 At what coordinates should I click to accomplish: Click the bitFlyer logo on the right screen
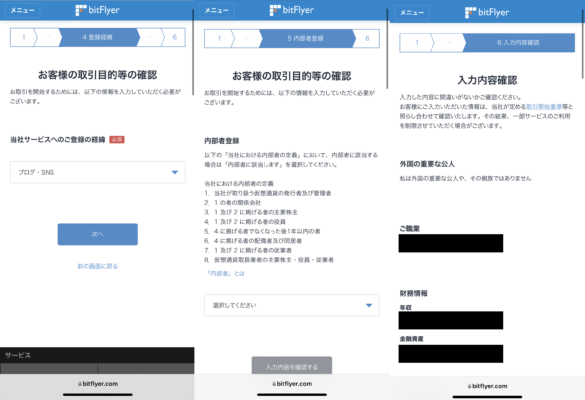coord(487,12)
